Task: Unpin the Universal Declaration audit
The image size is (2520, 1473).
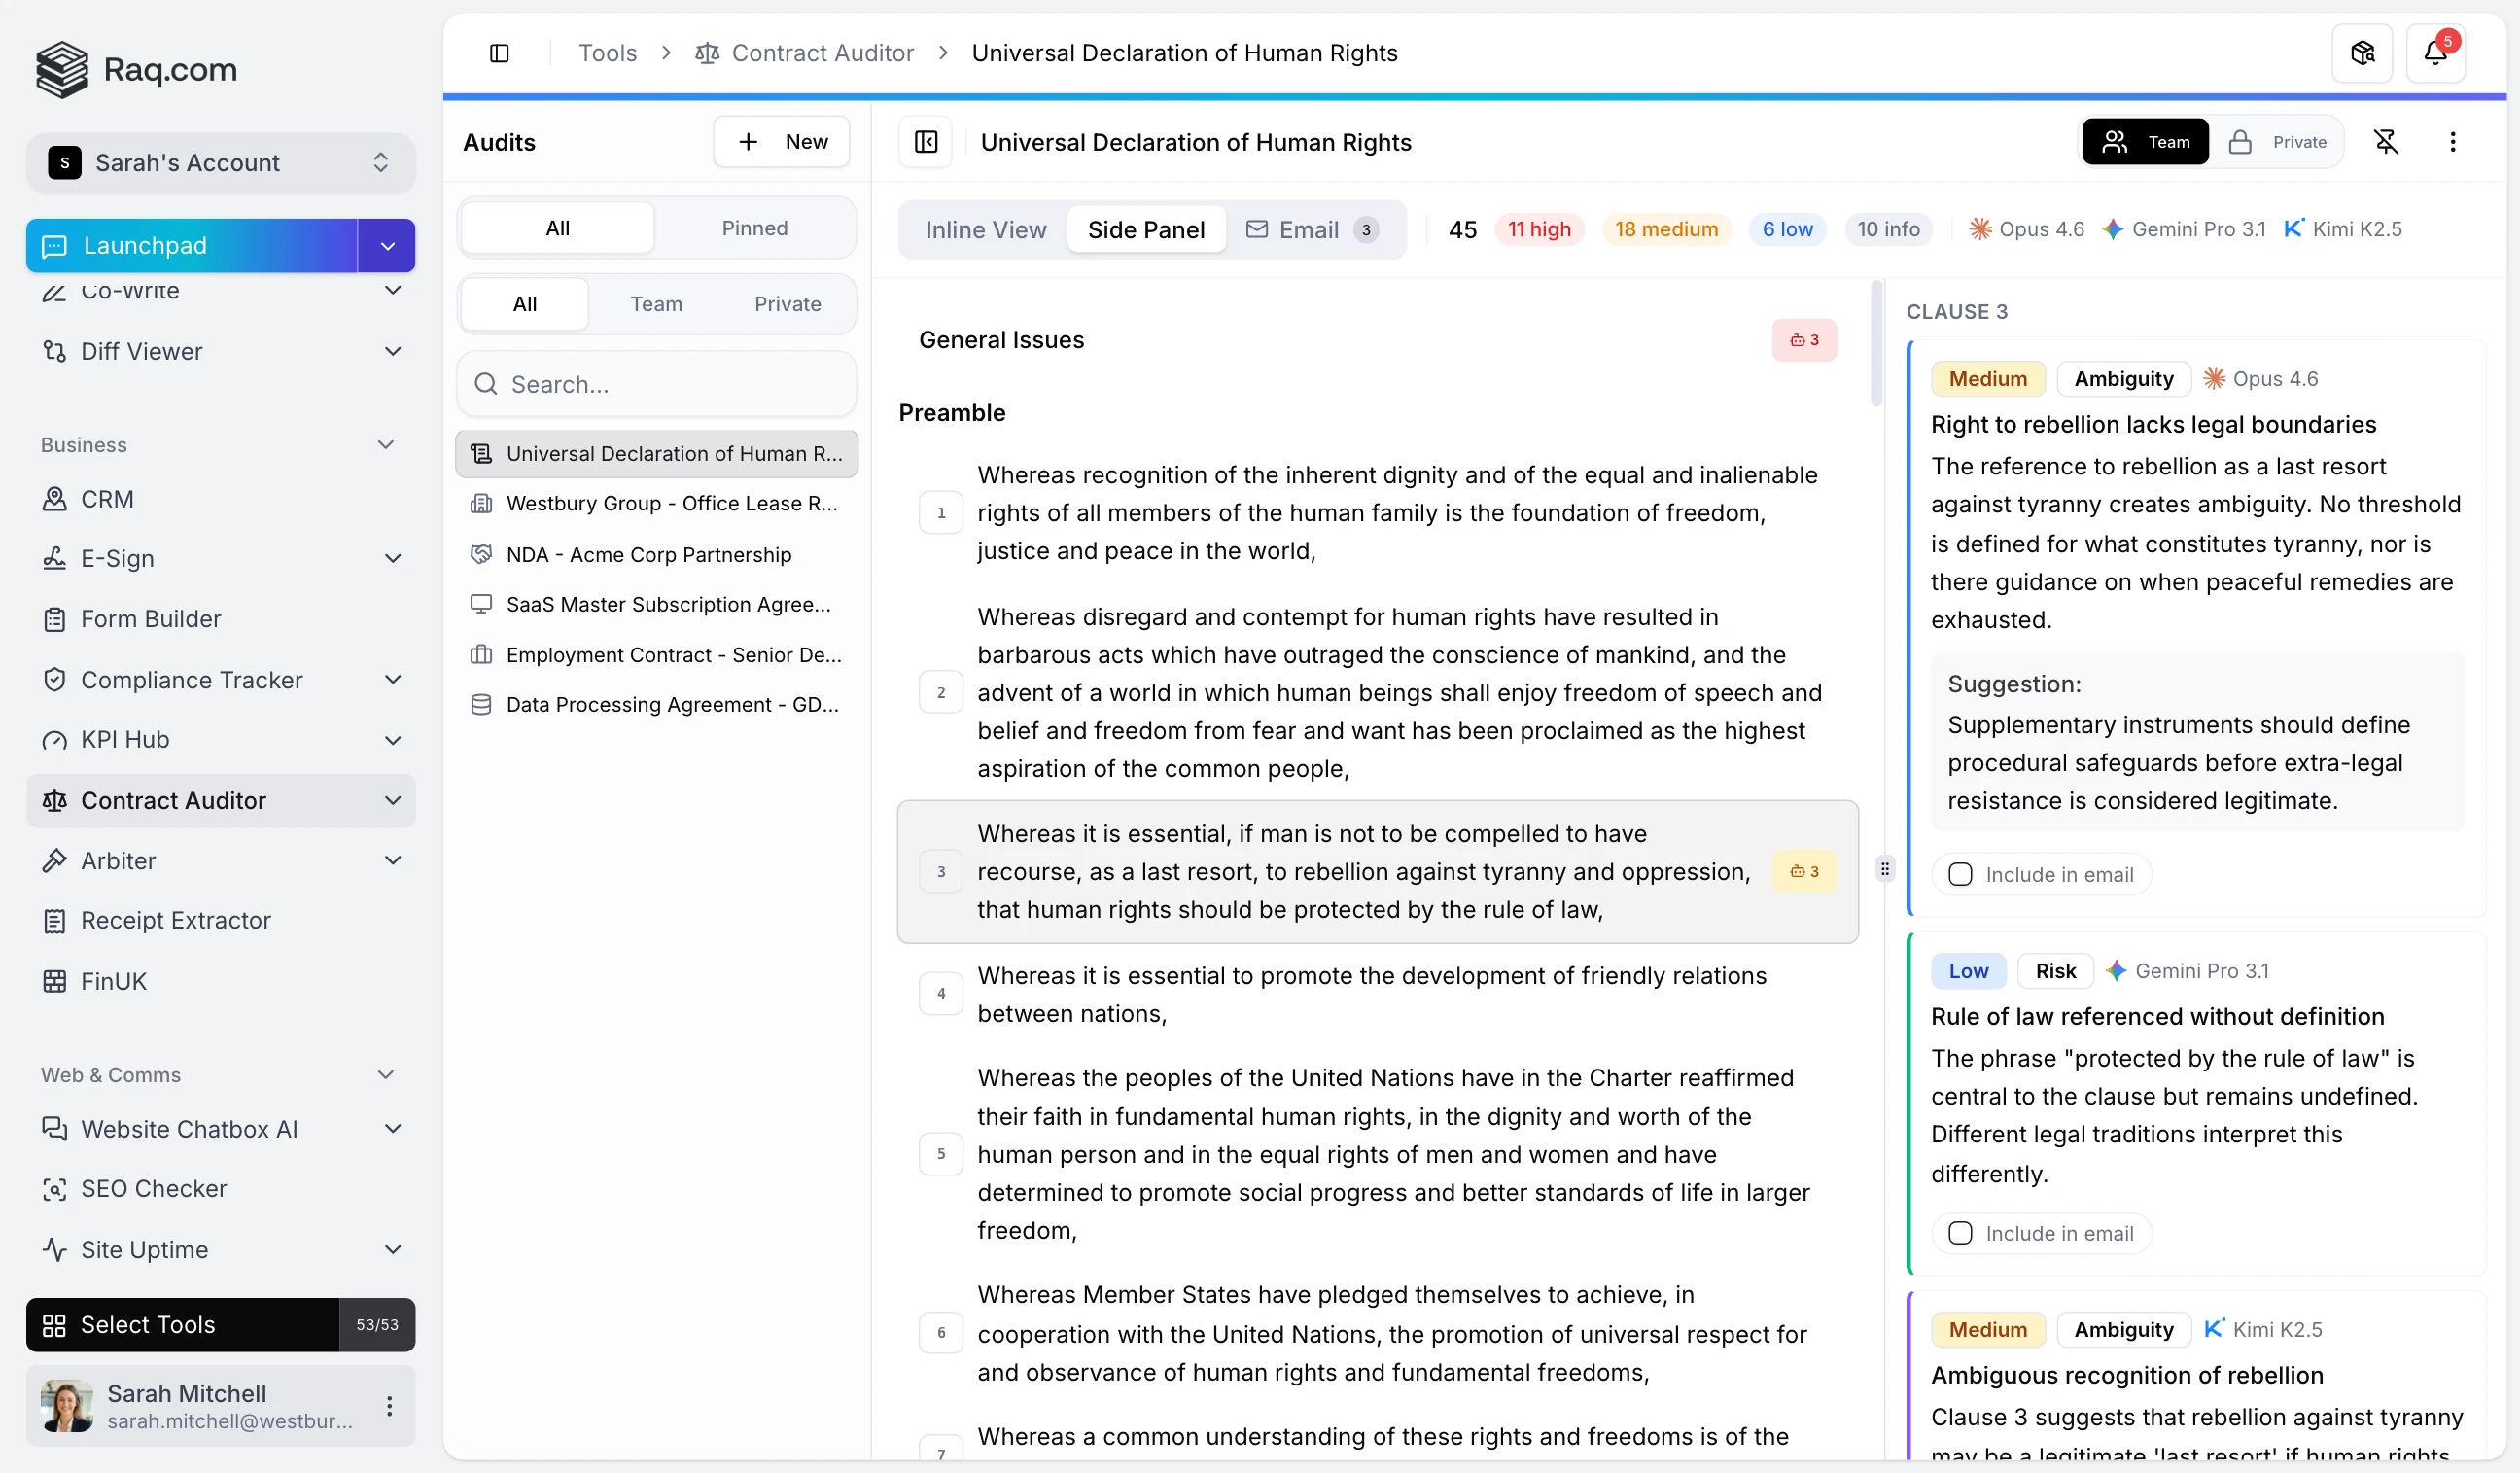Action: (x=2388, y=141)
